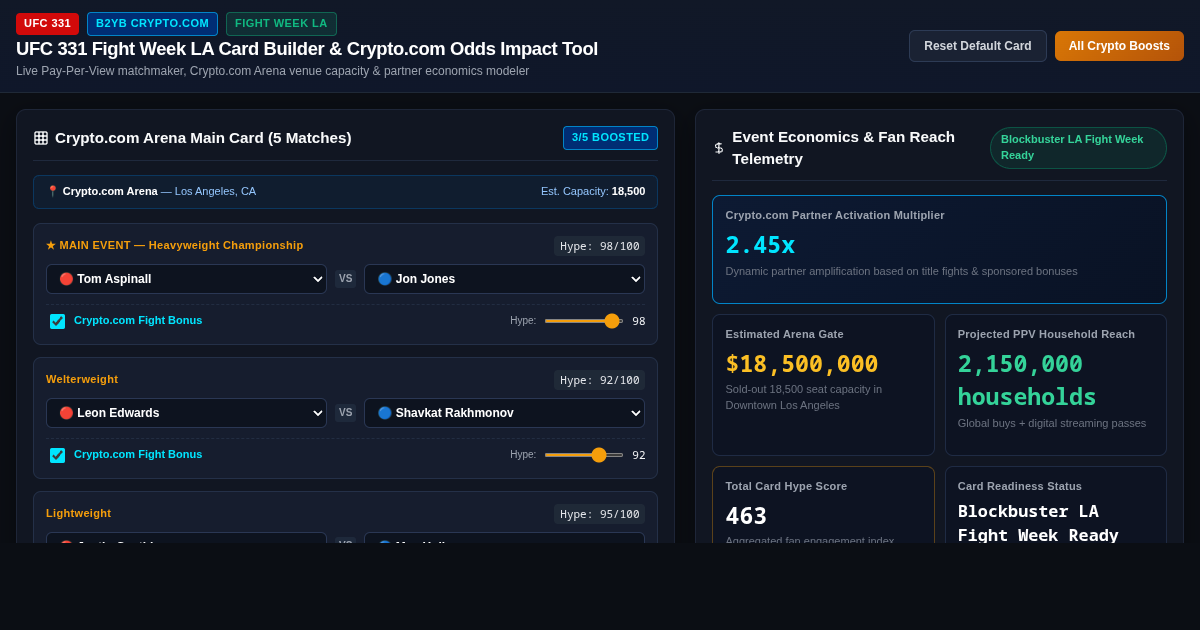
Task: Click the UFC 331 red badge
Action: pyautogui.click(x=47, y=24)
